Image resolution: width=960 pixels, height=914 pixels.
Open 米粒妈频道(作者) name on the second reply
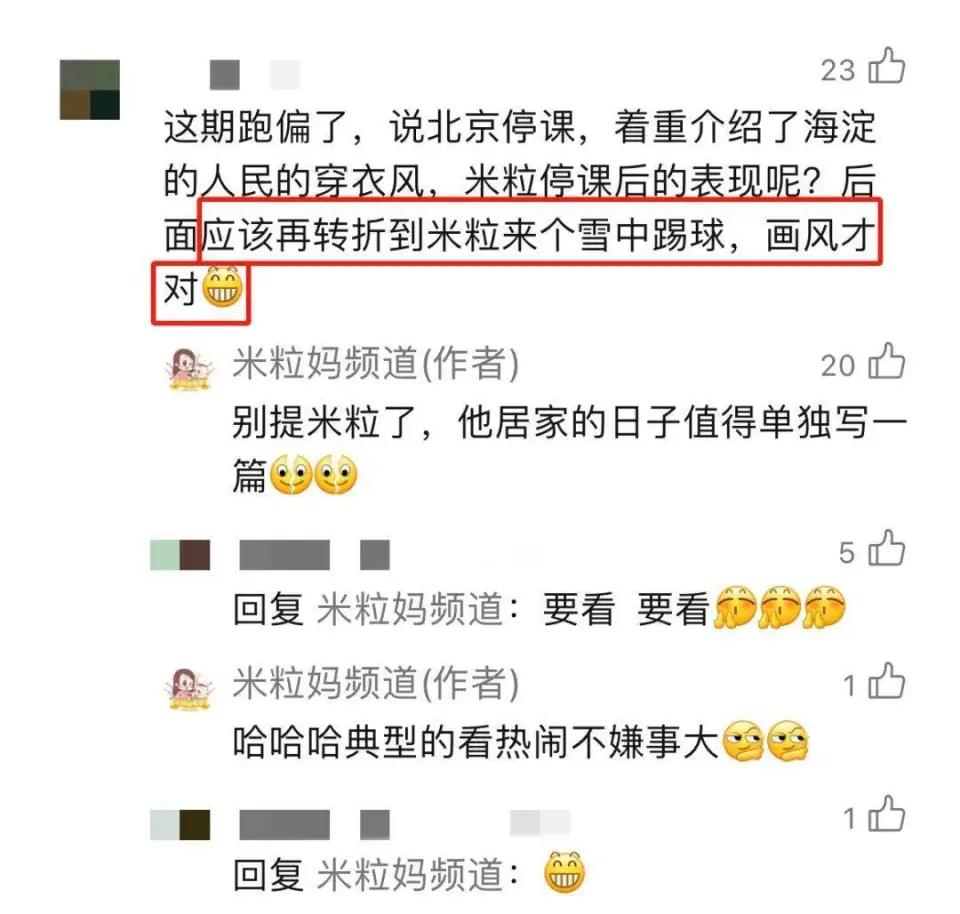376,683
